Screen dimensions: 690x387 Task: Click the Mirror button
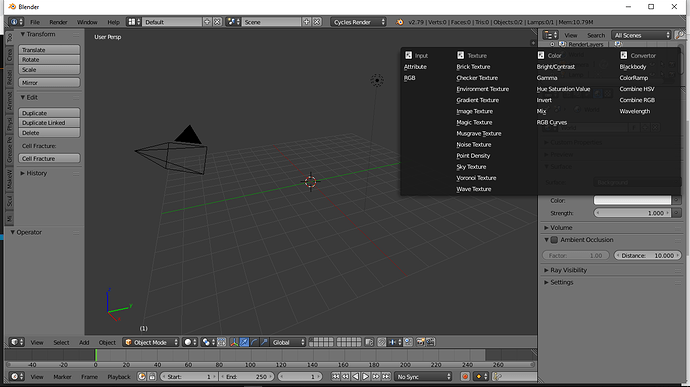point(49,83)
